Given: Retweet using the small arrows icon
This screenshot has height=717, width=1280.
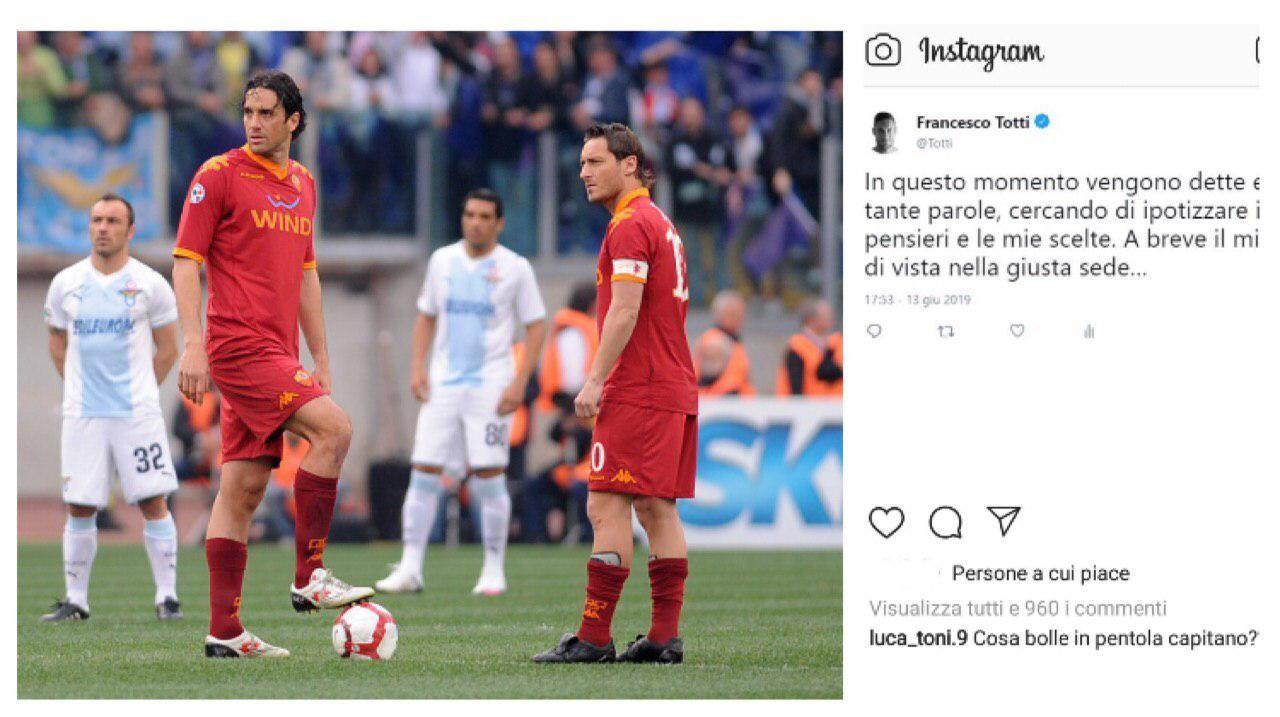Looking at the screenshot, I should click(x=946, y=331).
